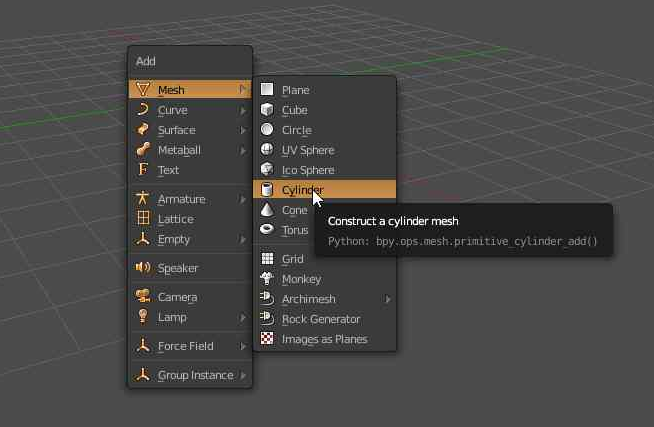Open the Lamp menu entry

190,317
